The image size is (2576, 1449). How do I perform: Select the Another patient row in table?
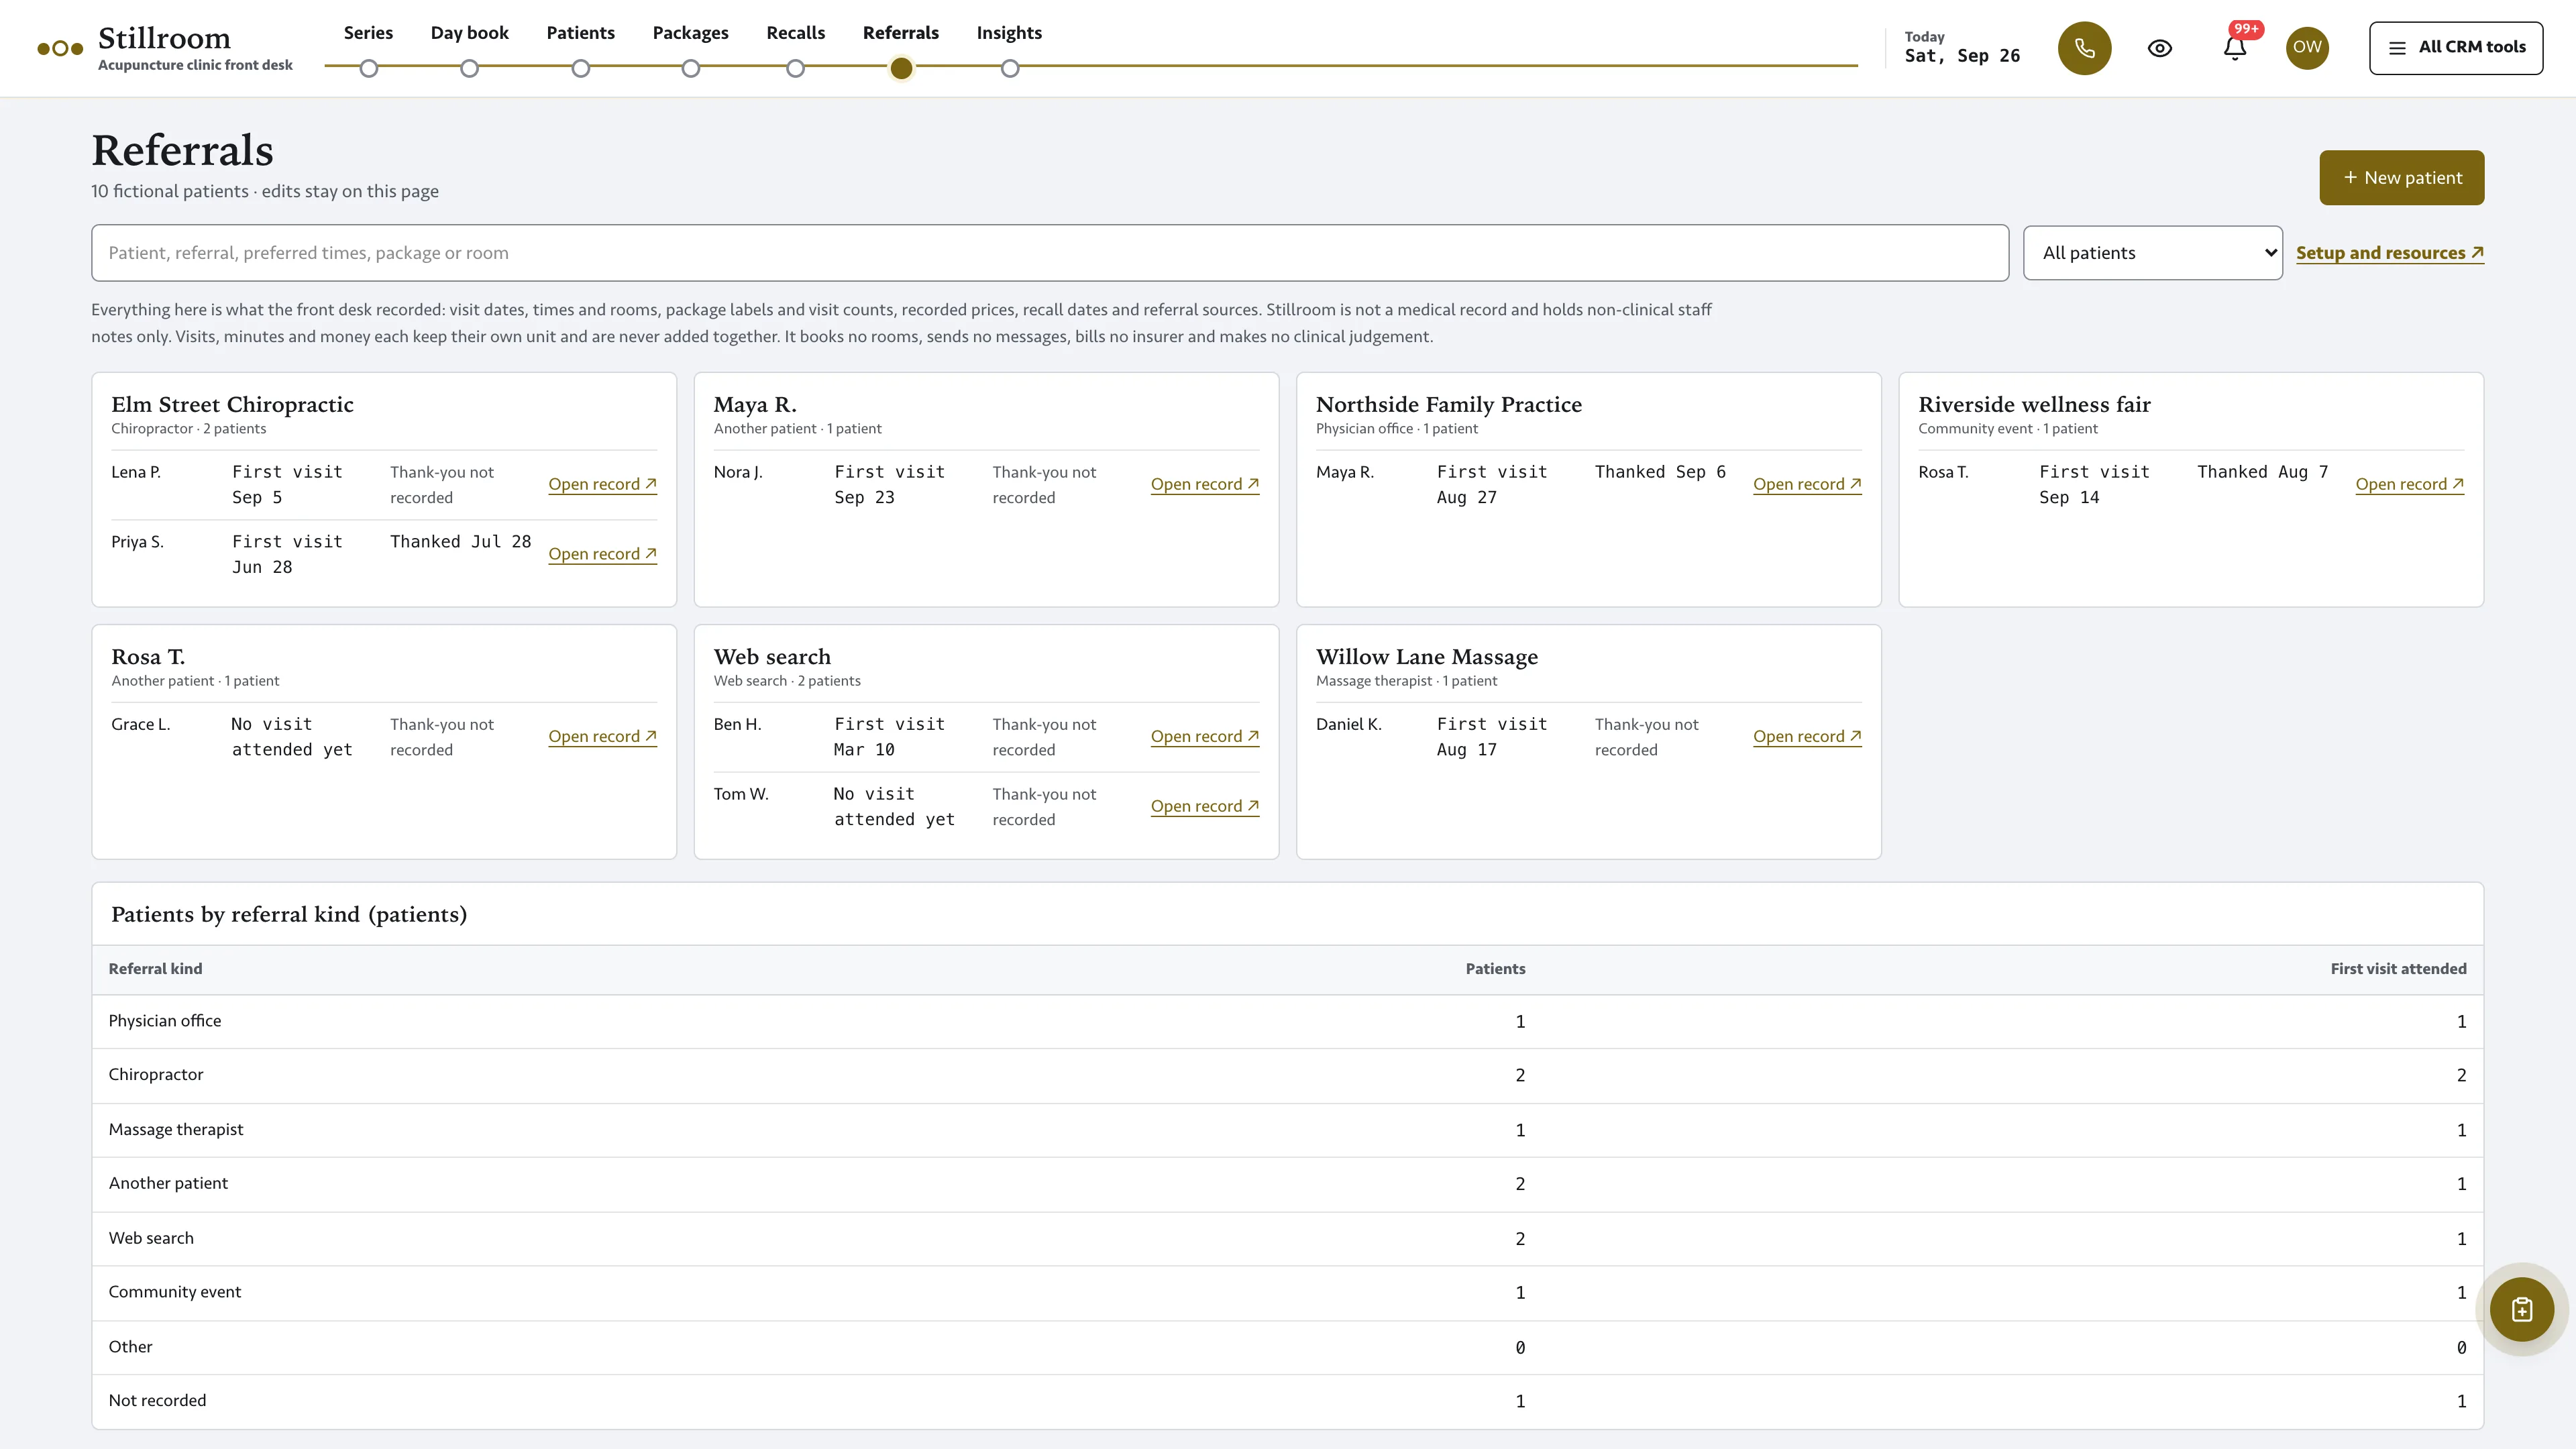click(1287, 1183)
